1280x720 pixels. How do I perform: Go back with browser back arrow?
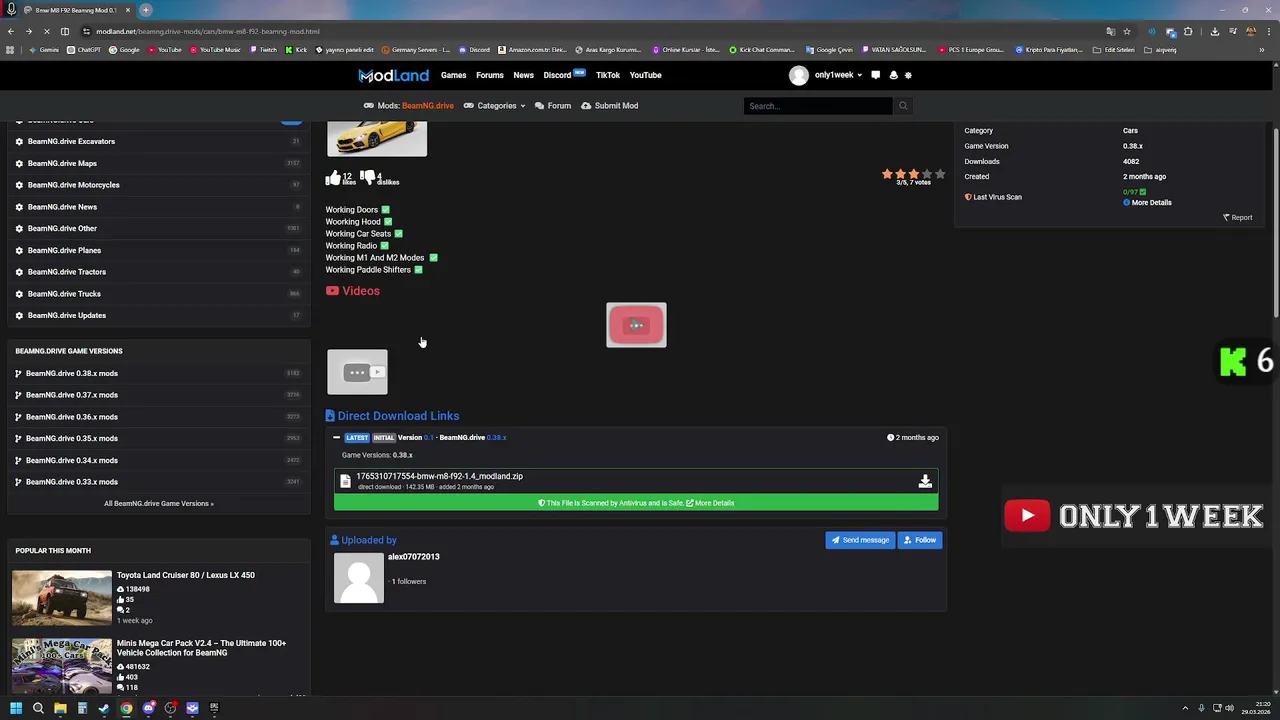[x=10, y=31]
